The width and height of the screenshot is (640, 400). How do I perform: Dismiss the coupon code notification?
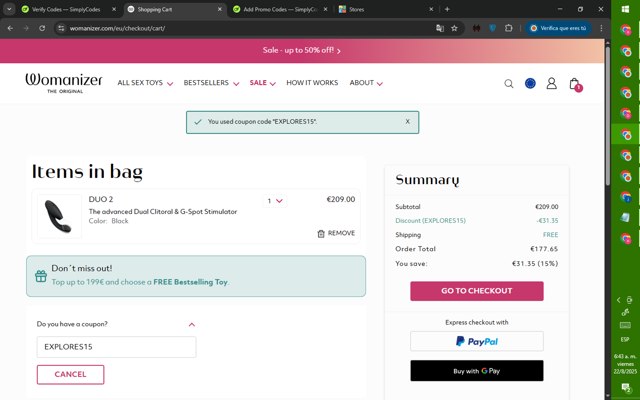407,122
